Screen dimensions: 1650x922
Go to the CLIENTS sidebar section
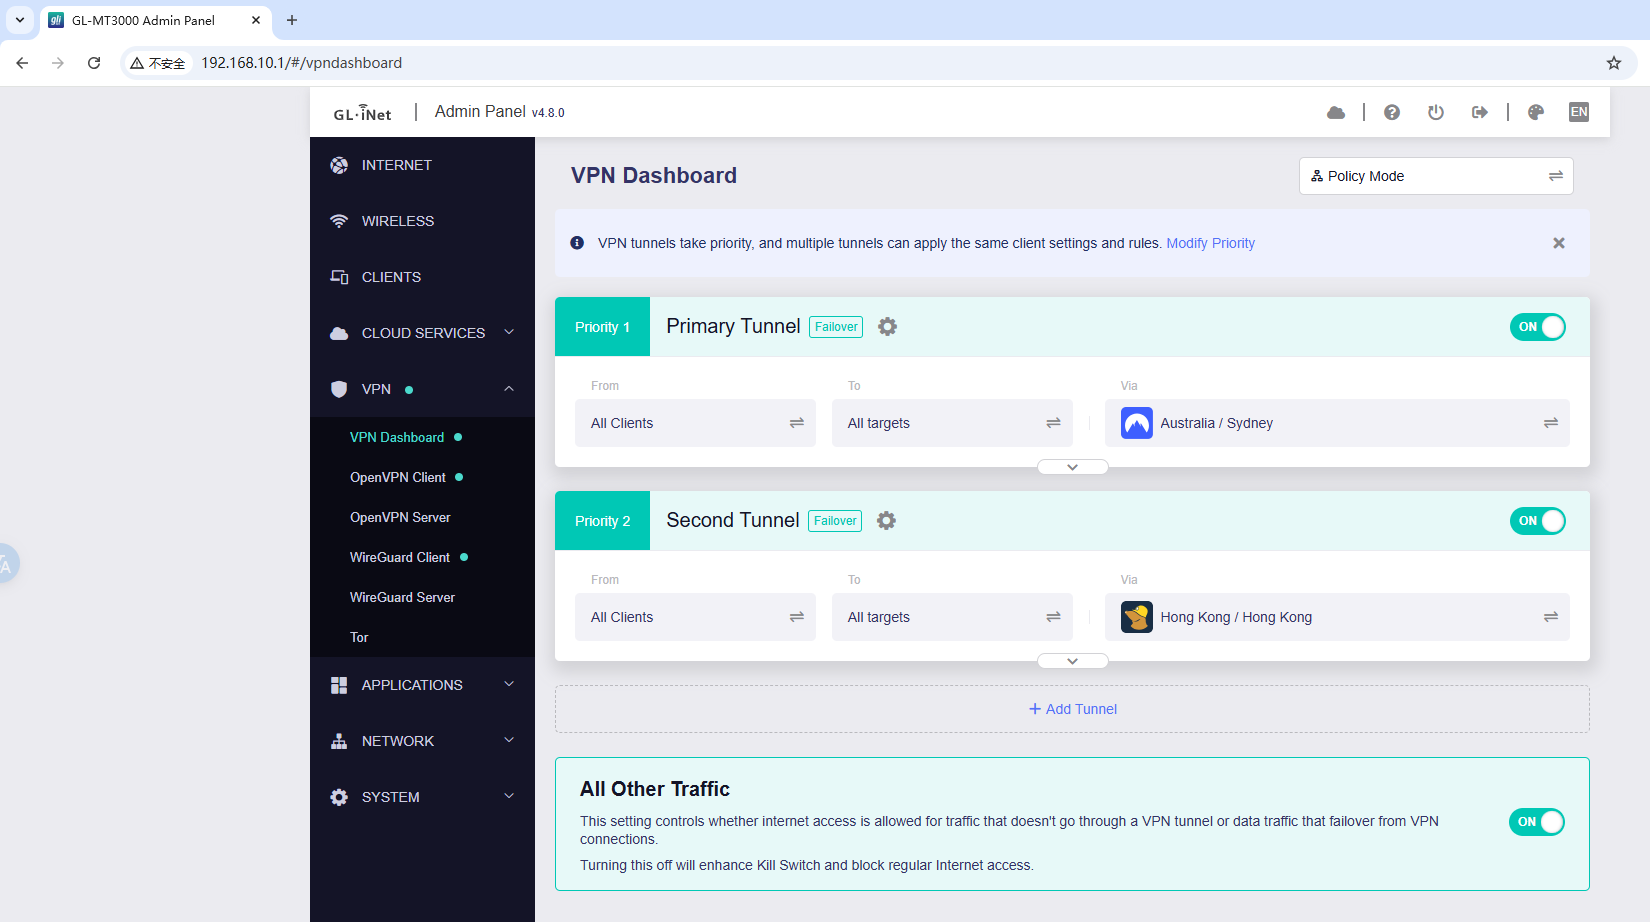click(x=391, y=277)
